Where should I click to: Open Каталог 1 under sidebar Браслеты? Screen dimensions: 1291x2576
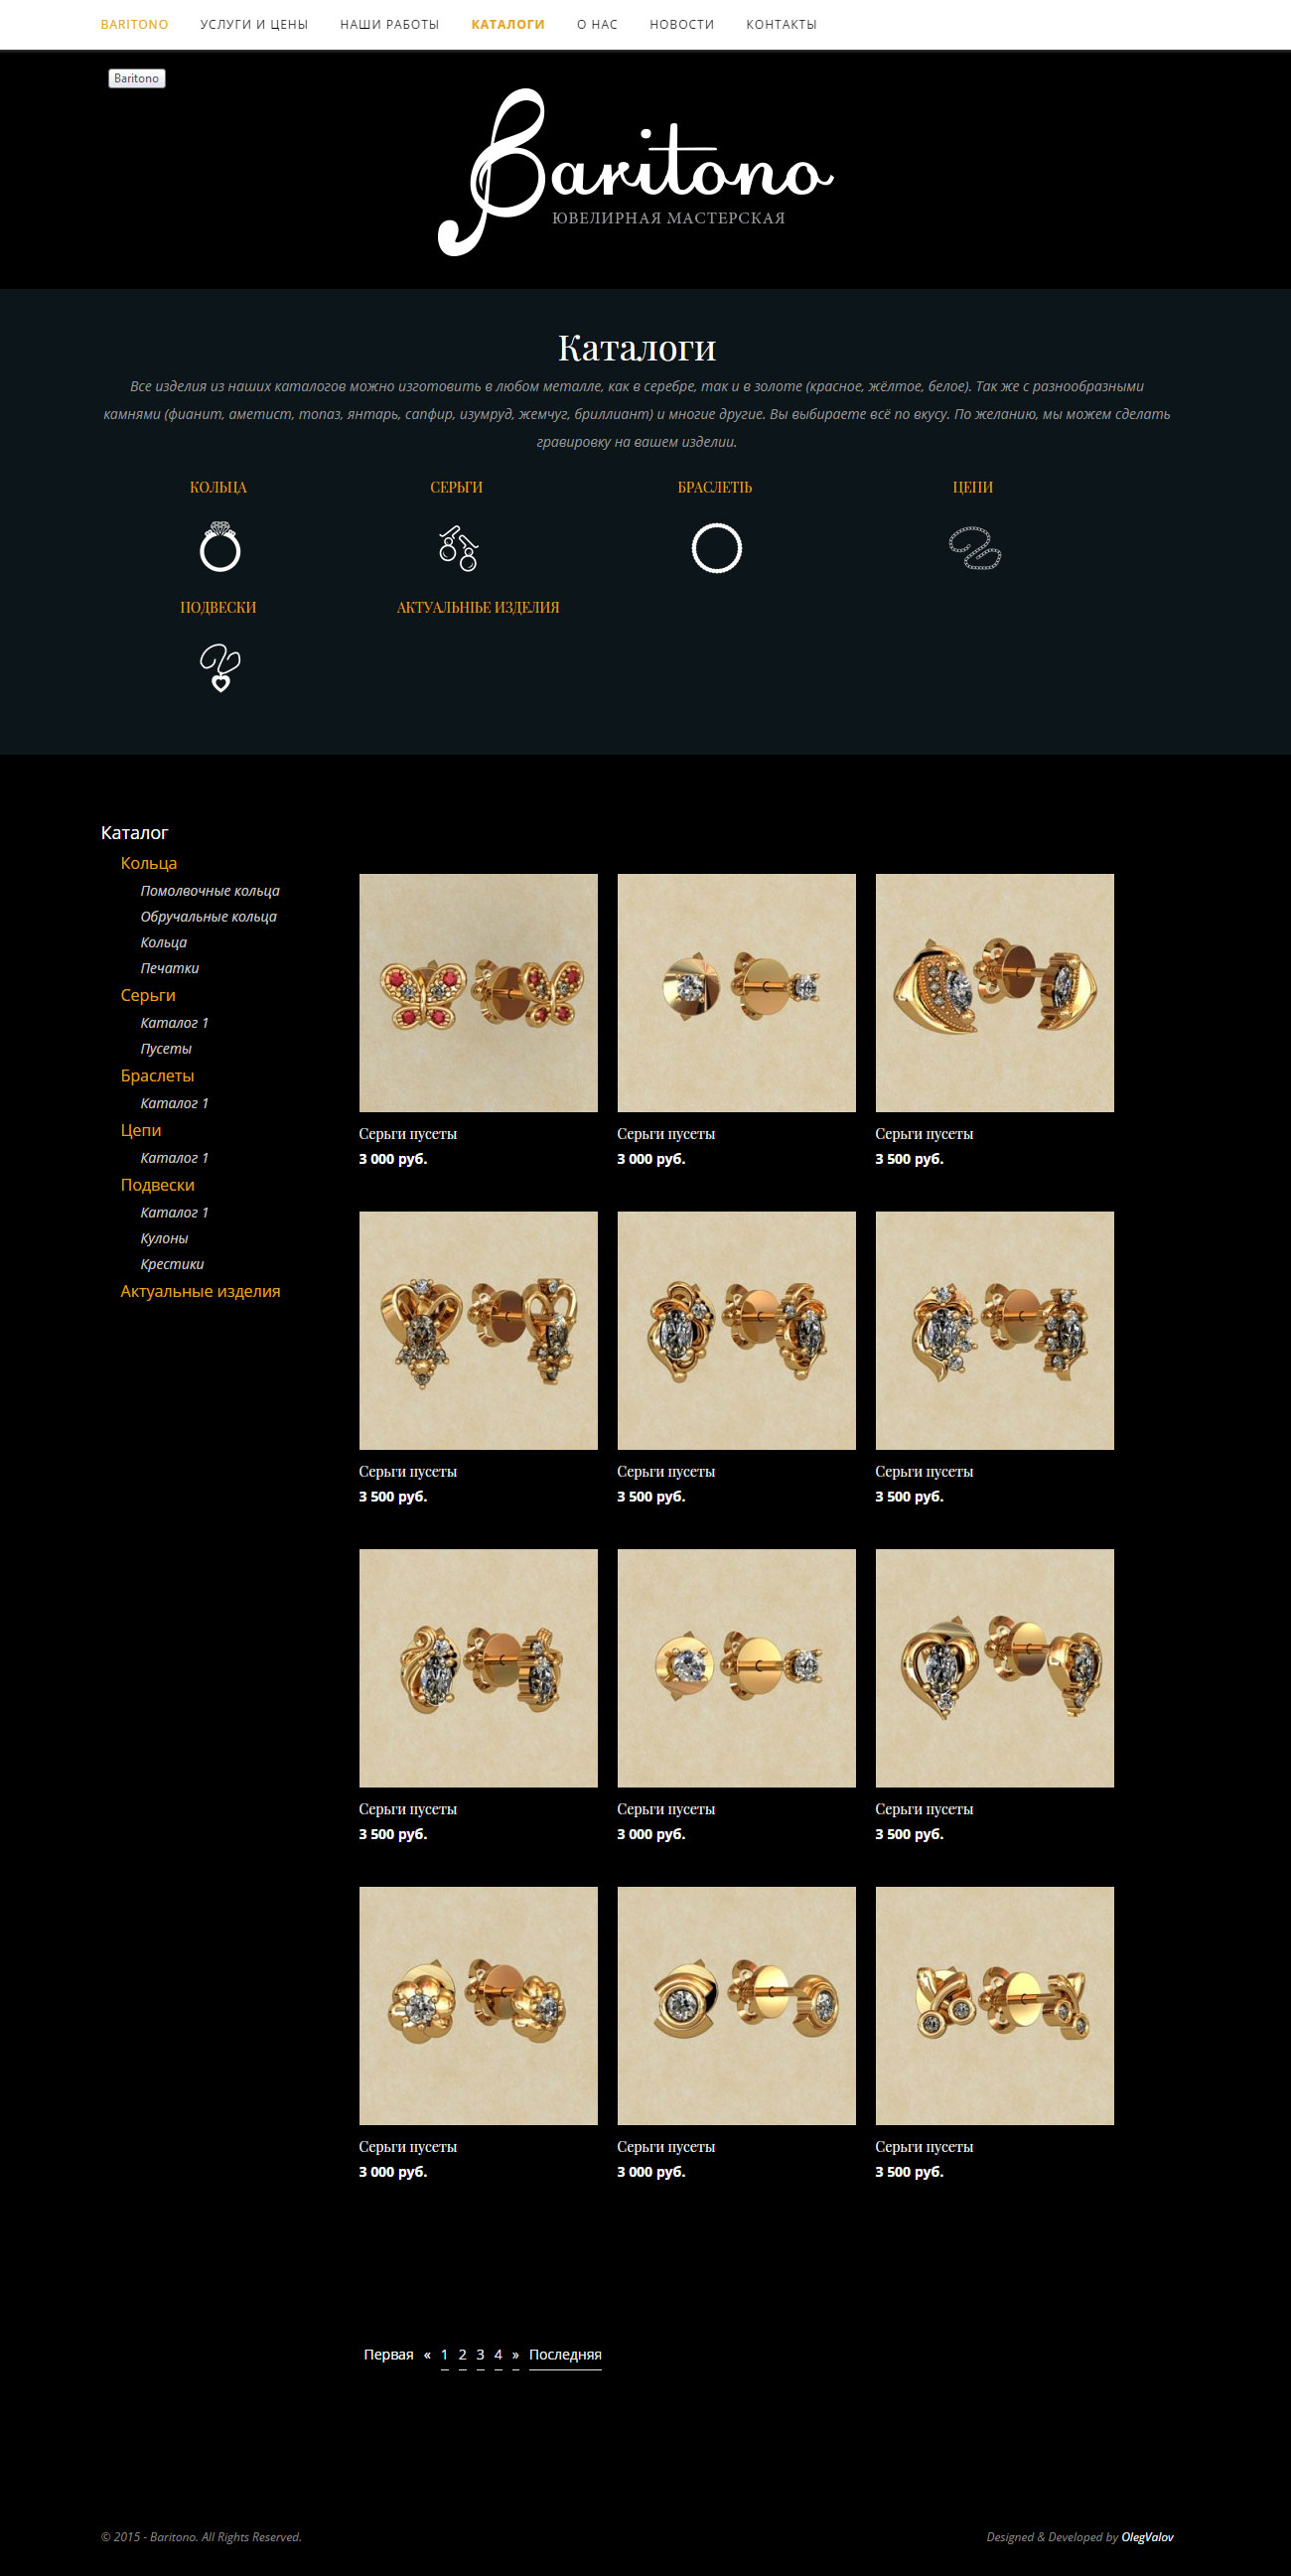click(x=175, y=1103)
